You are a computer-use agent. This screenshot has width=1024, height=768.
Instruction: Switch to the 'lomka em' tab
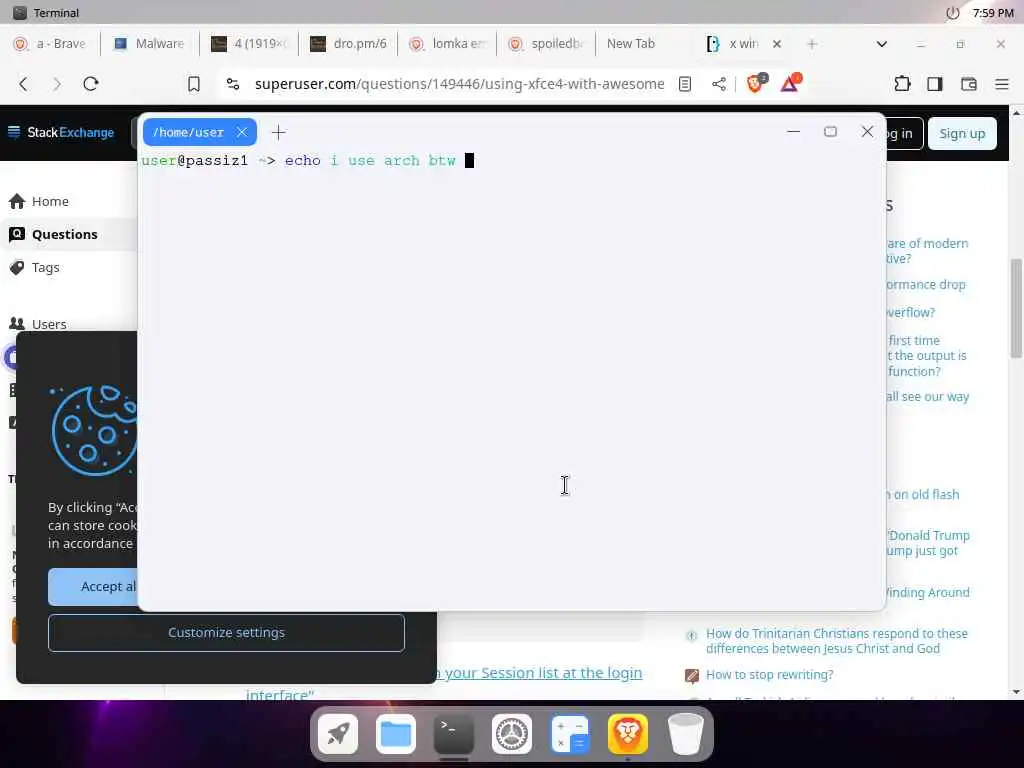coord(447,44)
